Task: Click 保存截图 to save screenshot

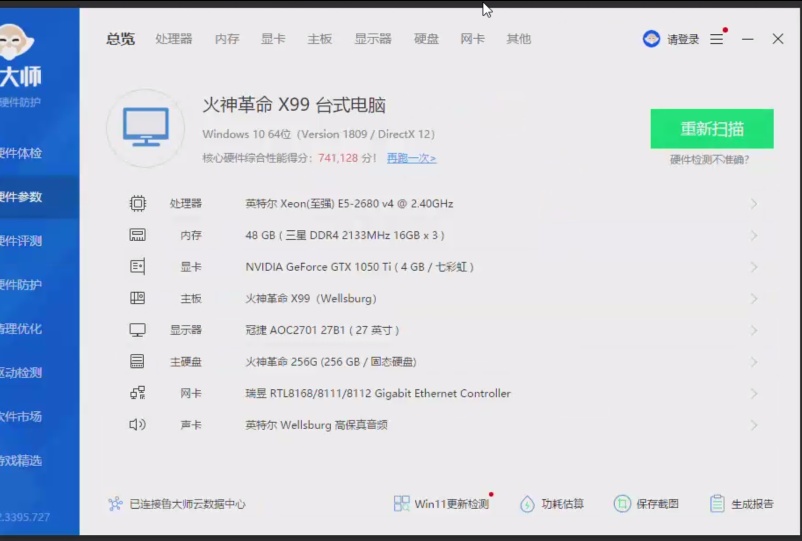Action: pyautogui.click(x=647, y=504)
